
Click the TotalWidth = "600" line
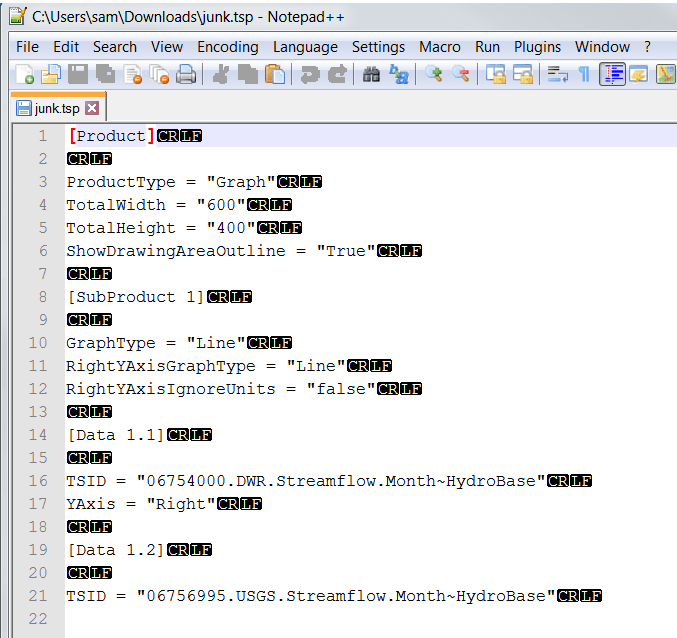[156, 205]
